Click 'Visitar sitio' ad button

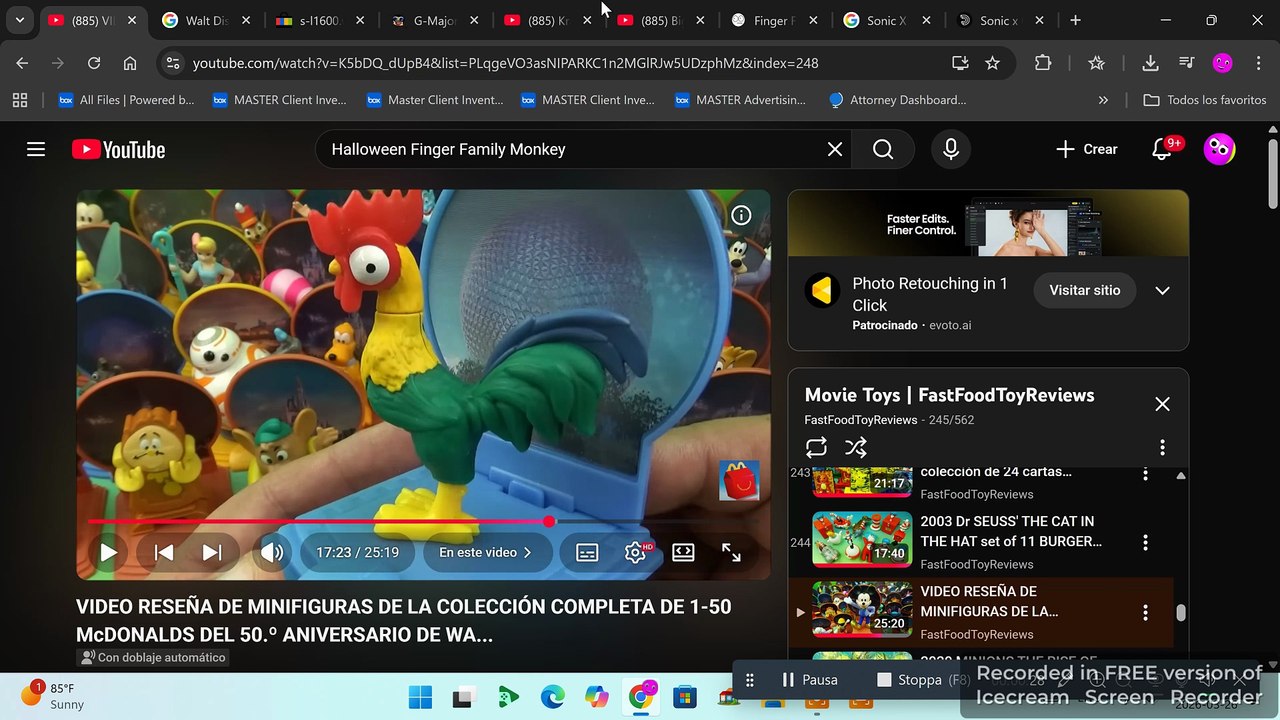tap(1085, 290)
